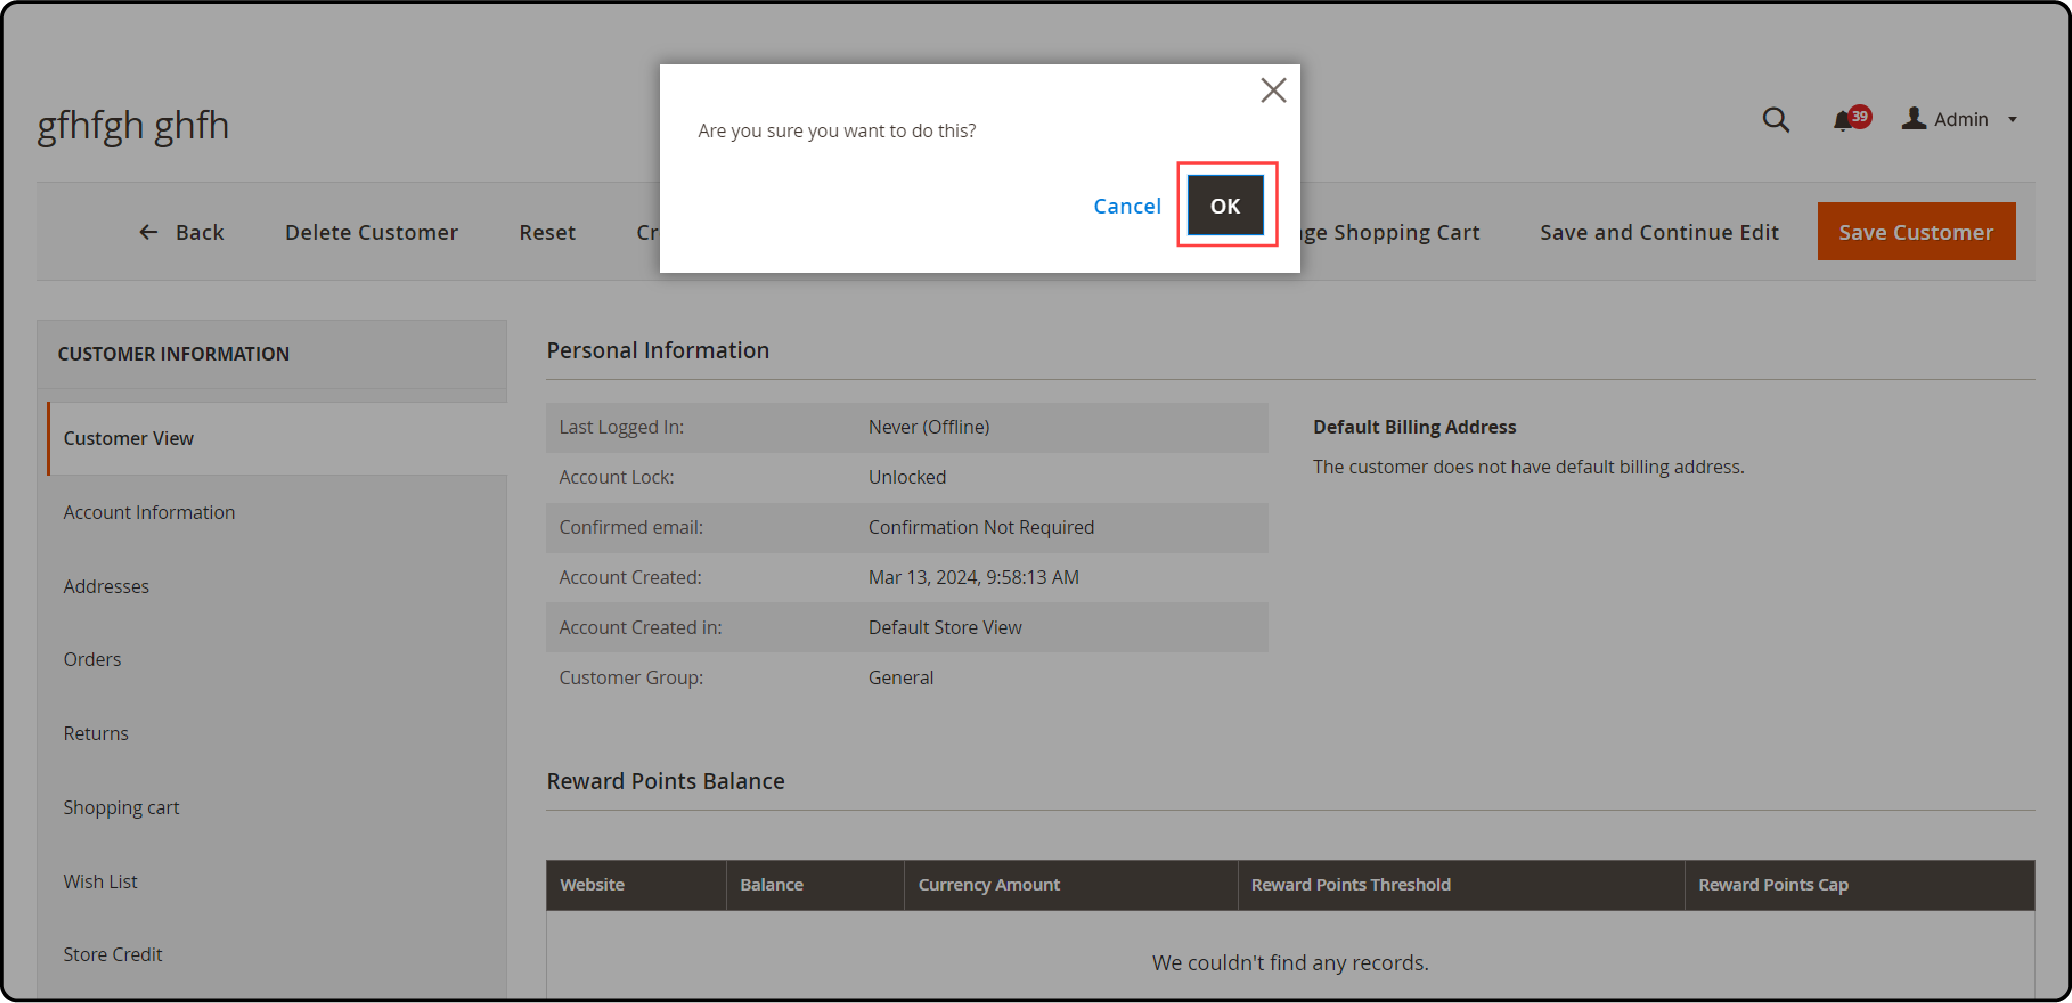The width and height of the screenshot is (2072, 1003).
Task: Click Currency Amount column header
Action: tap(1071, 885)
